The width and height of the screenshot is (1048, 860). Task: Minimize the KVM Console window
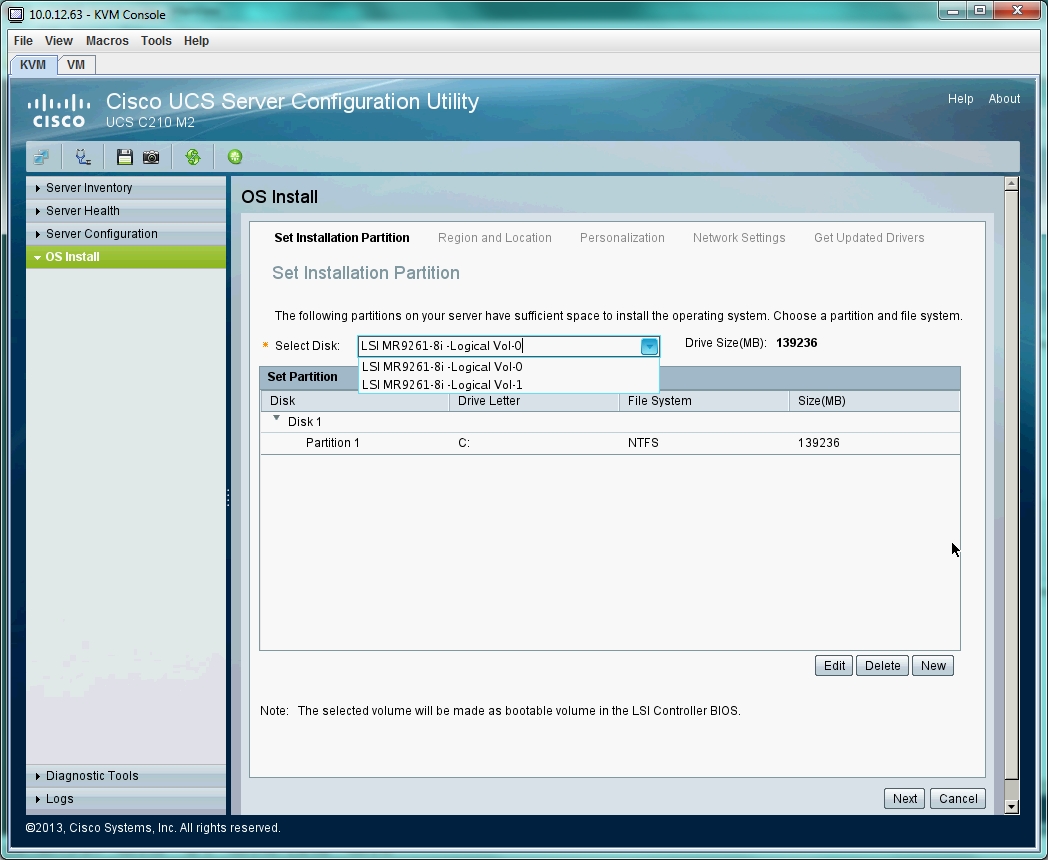point(953,11)
